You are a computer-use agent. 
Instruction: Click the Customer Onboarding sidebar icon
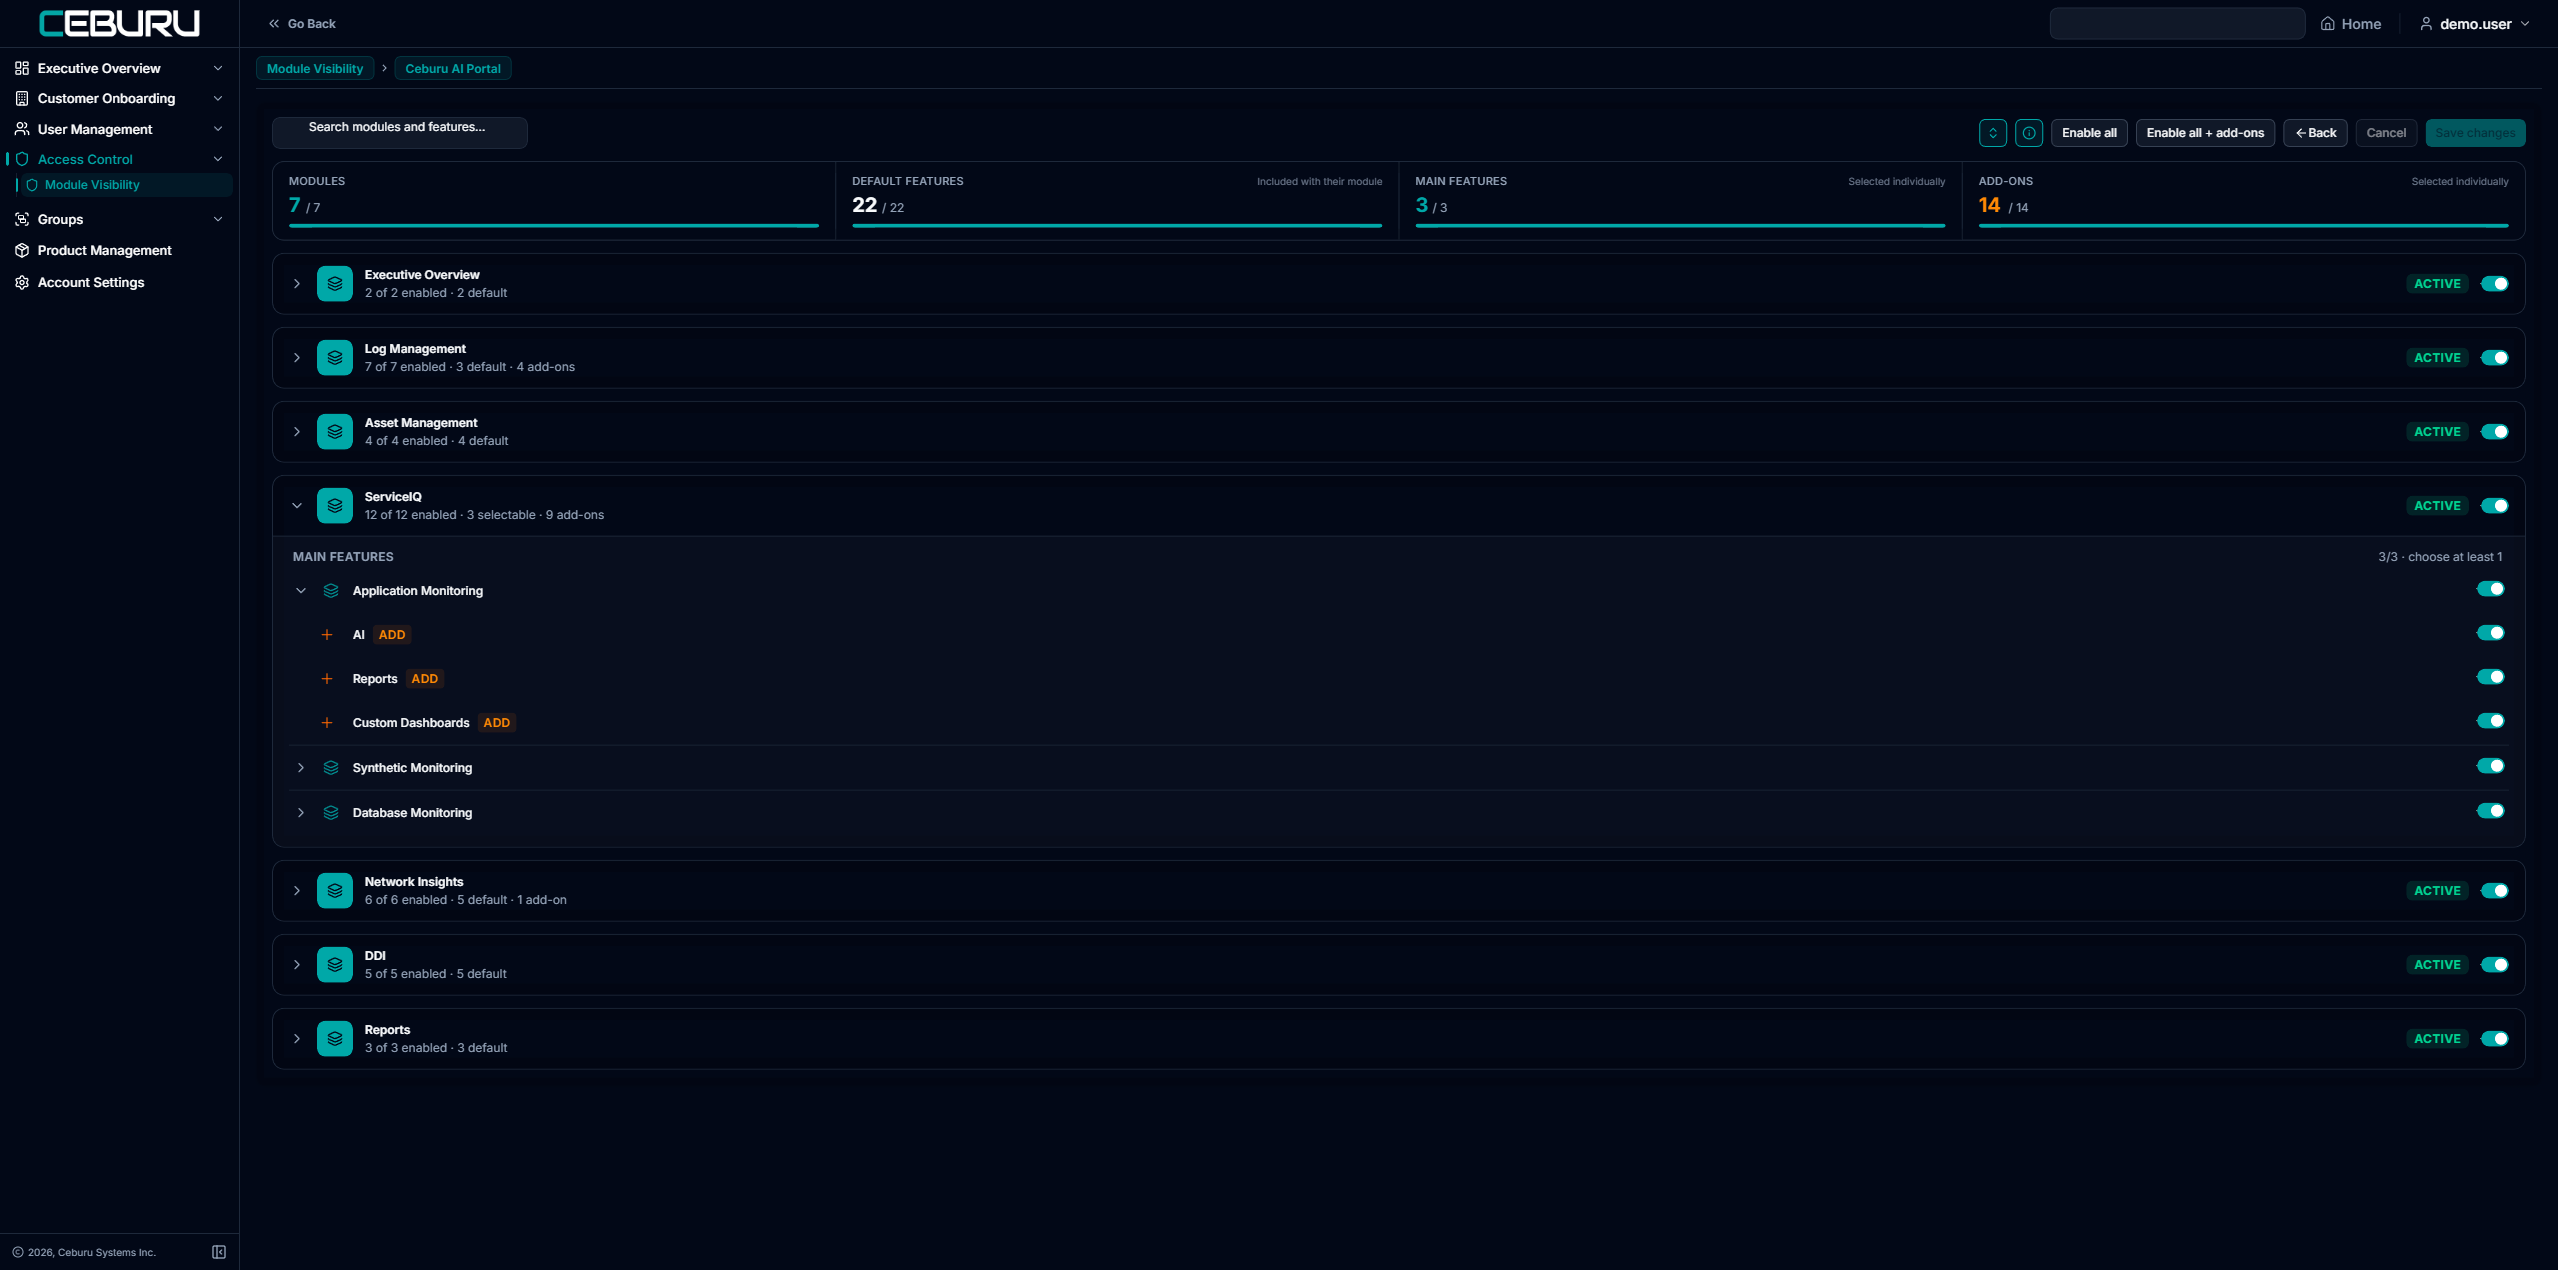tap(22, 98)
